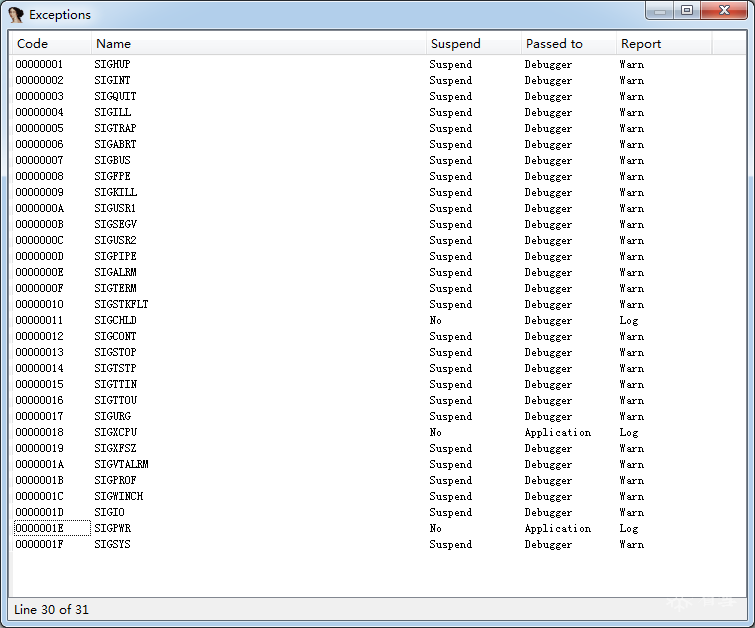Click the Suspend column header
This screenshot has height=628, width=755.
point(473,44)
